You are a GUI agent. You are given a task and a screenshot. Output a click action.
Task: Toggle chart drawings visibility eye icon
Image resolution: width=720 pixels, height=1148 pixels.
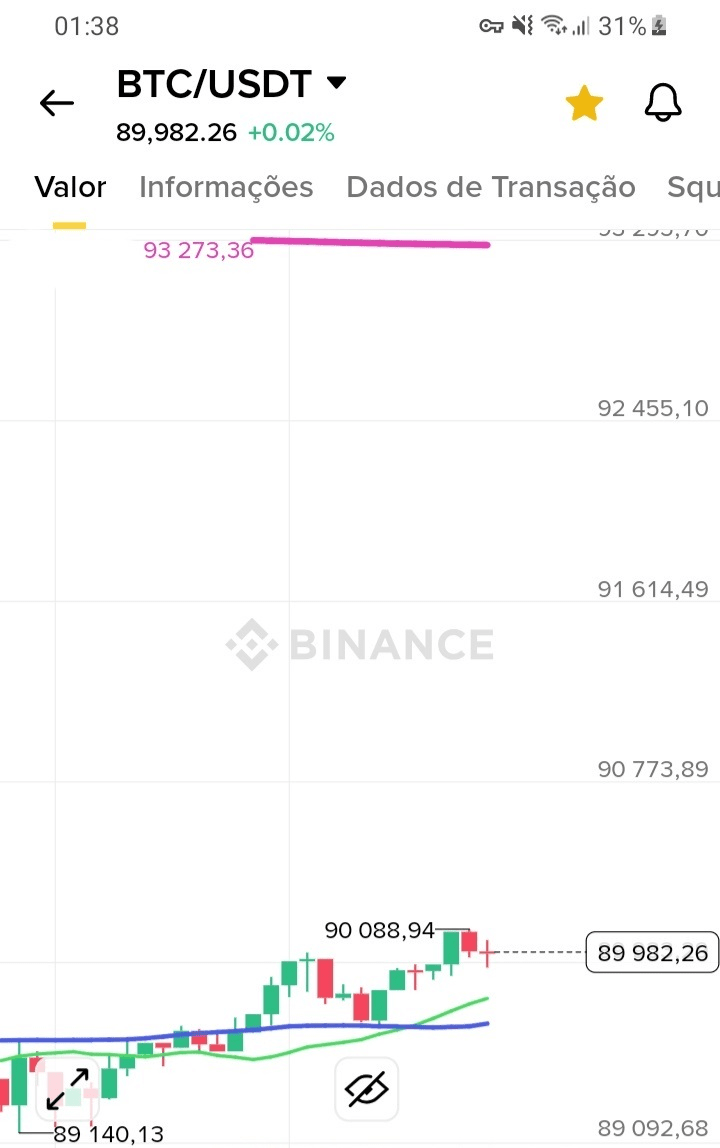pos(365,1088)
